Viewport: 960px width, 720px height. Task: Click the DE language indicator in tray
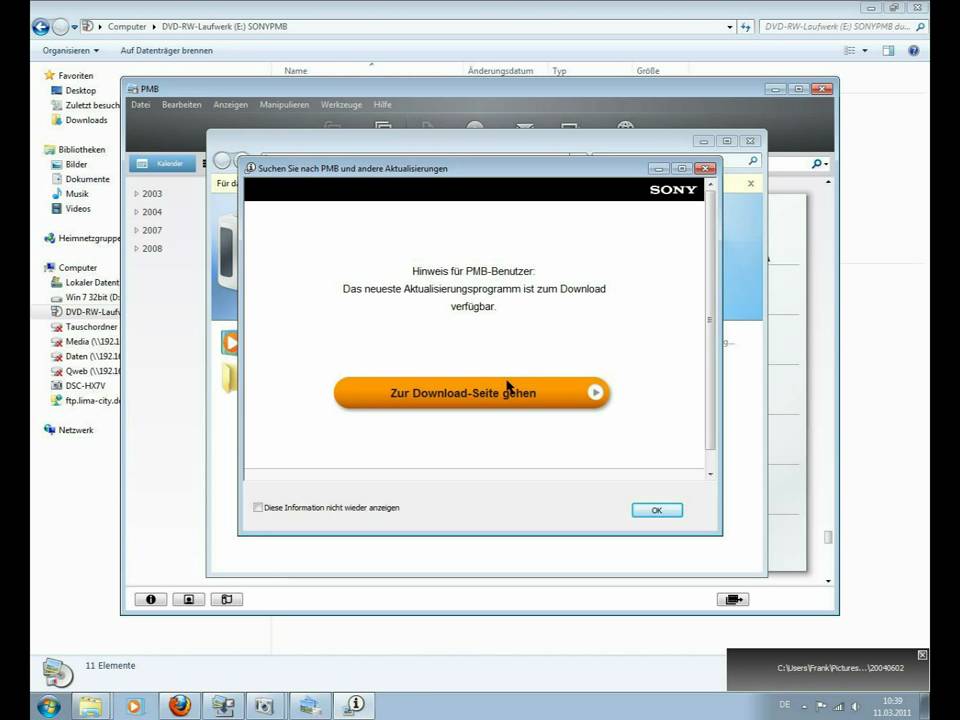pos(784,705)
